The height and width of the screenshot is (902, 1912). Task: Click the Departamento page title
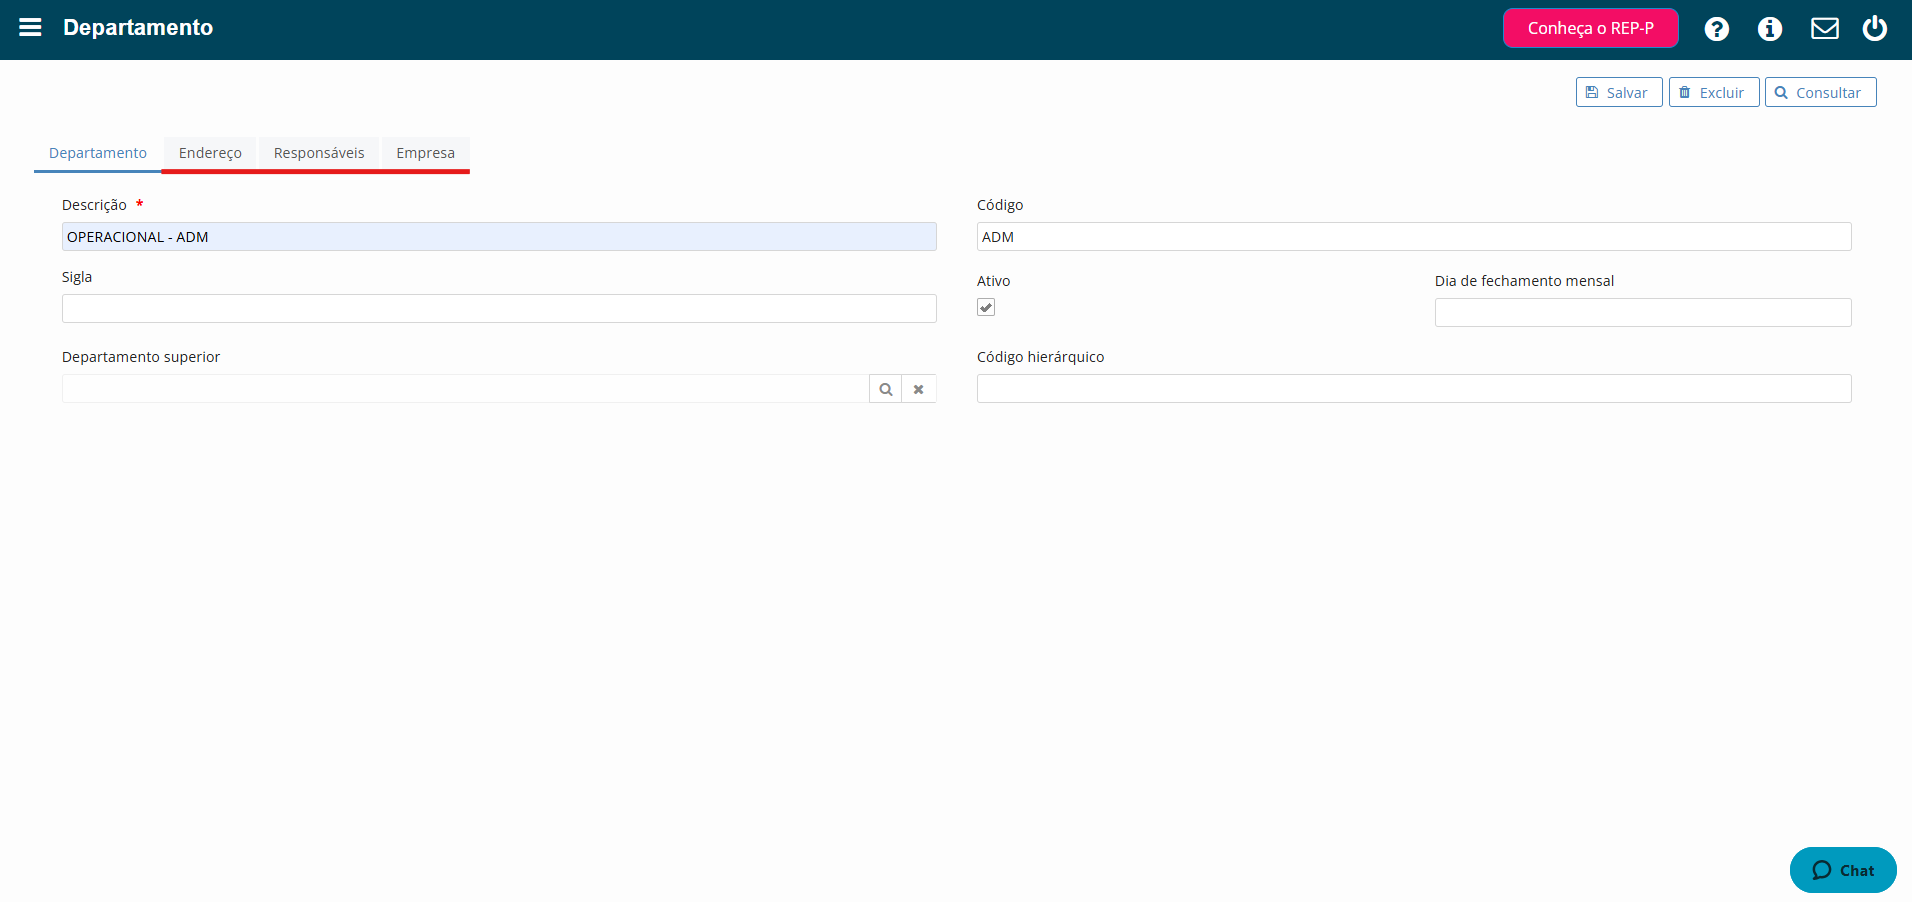pyautogui.click(x=138, y=28)
